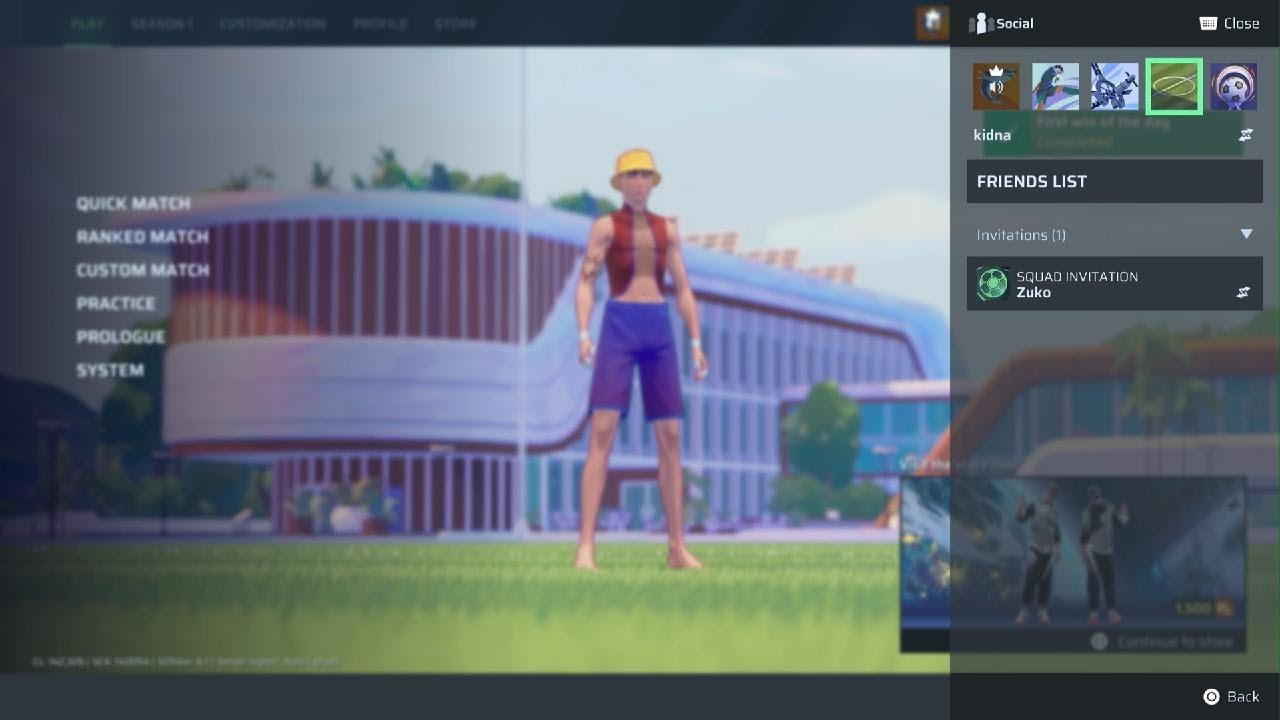Click the platform icon beside kidna
1280x720 pixels.
[1245, 135]
